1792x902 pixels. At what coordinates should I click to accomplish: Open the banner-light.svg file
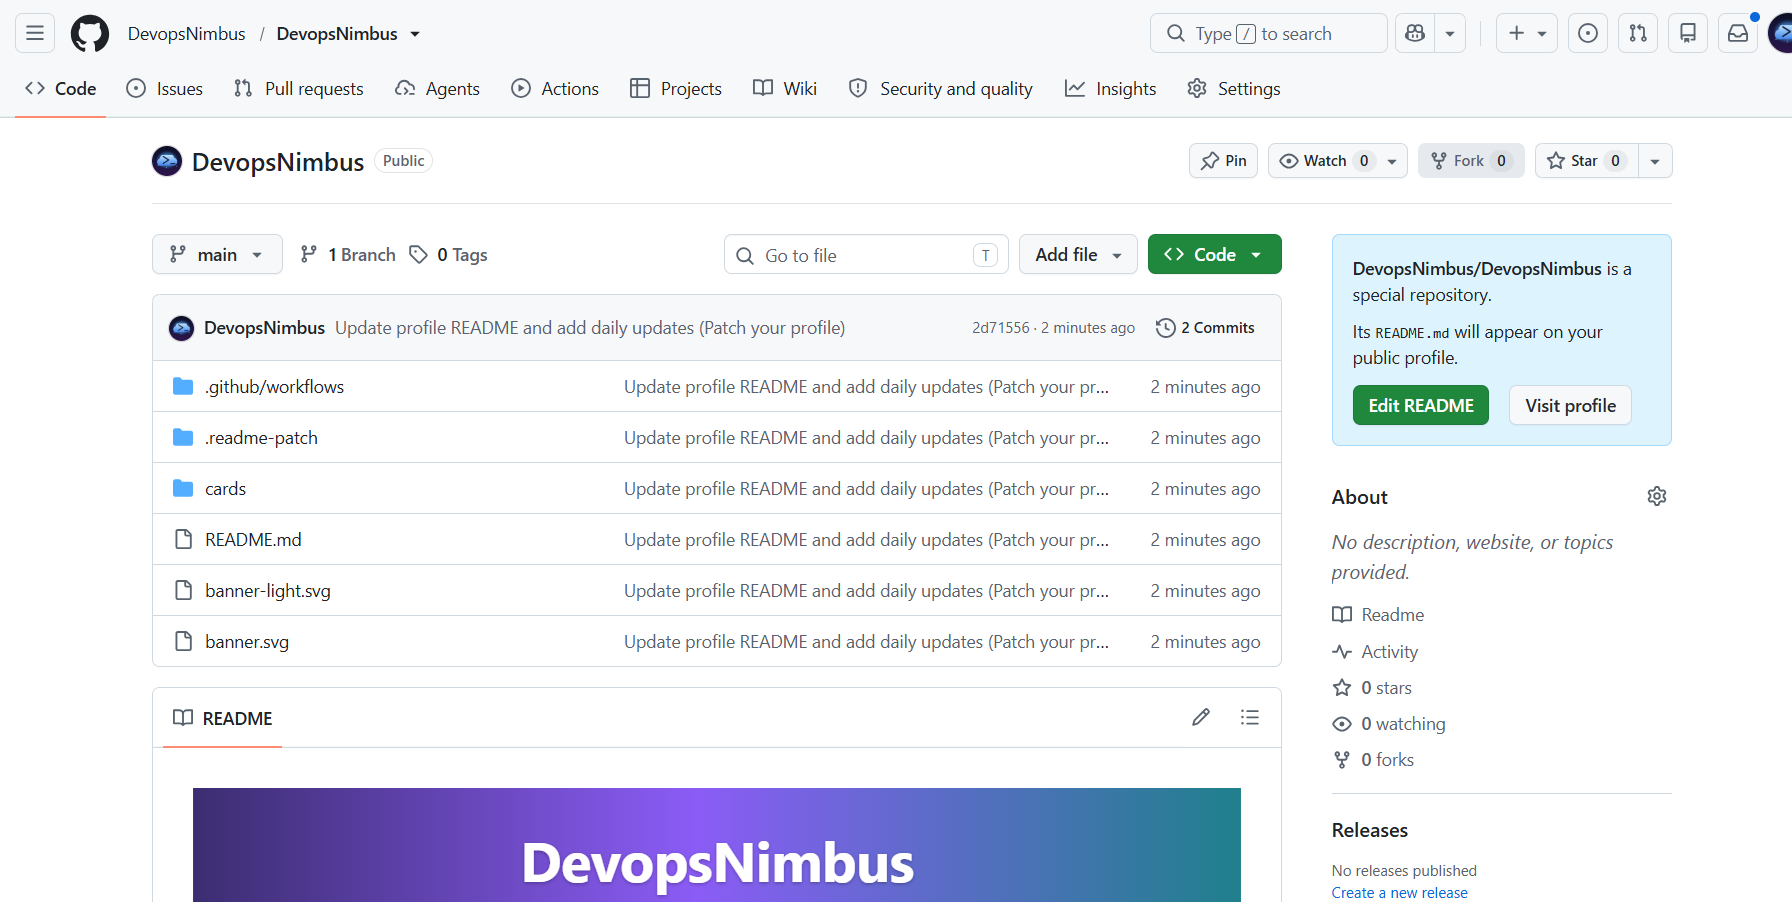[268, 590]
